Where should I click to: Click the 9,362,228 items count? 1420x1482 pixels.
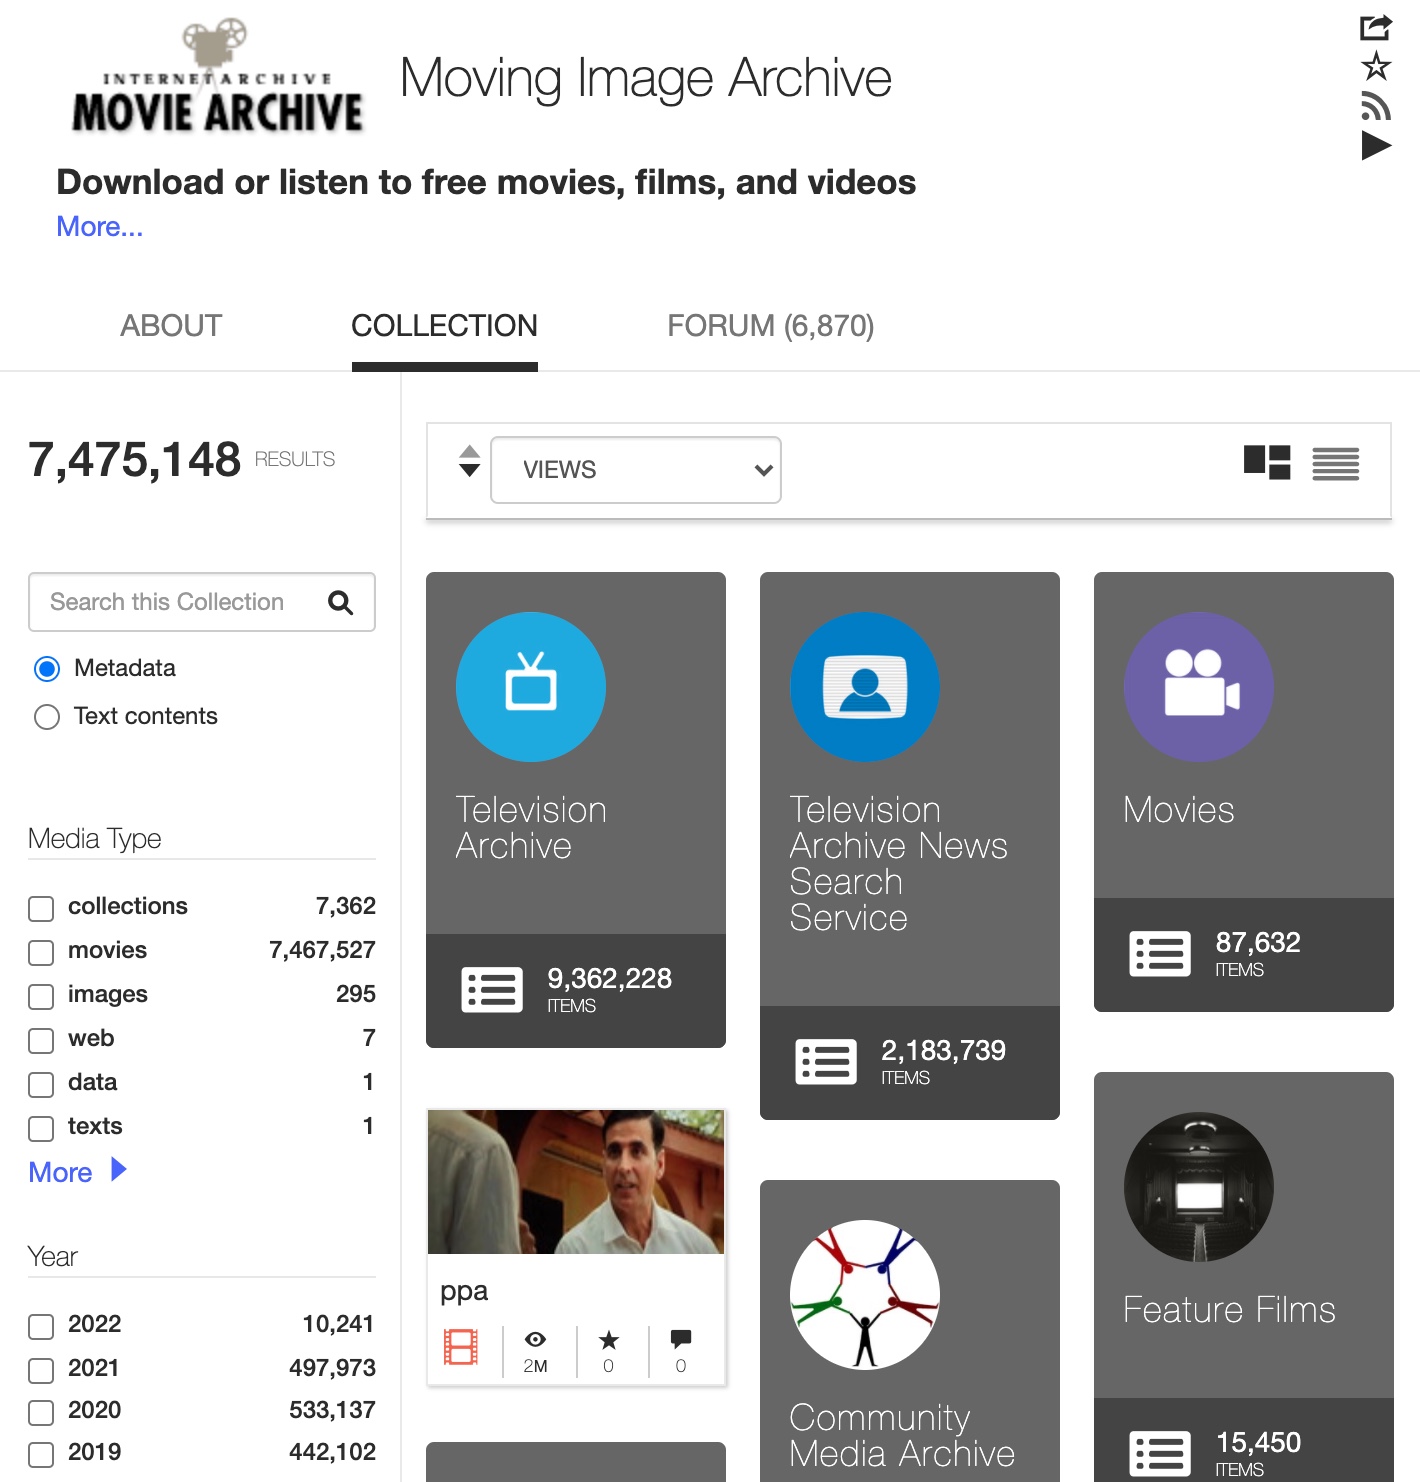610,978
